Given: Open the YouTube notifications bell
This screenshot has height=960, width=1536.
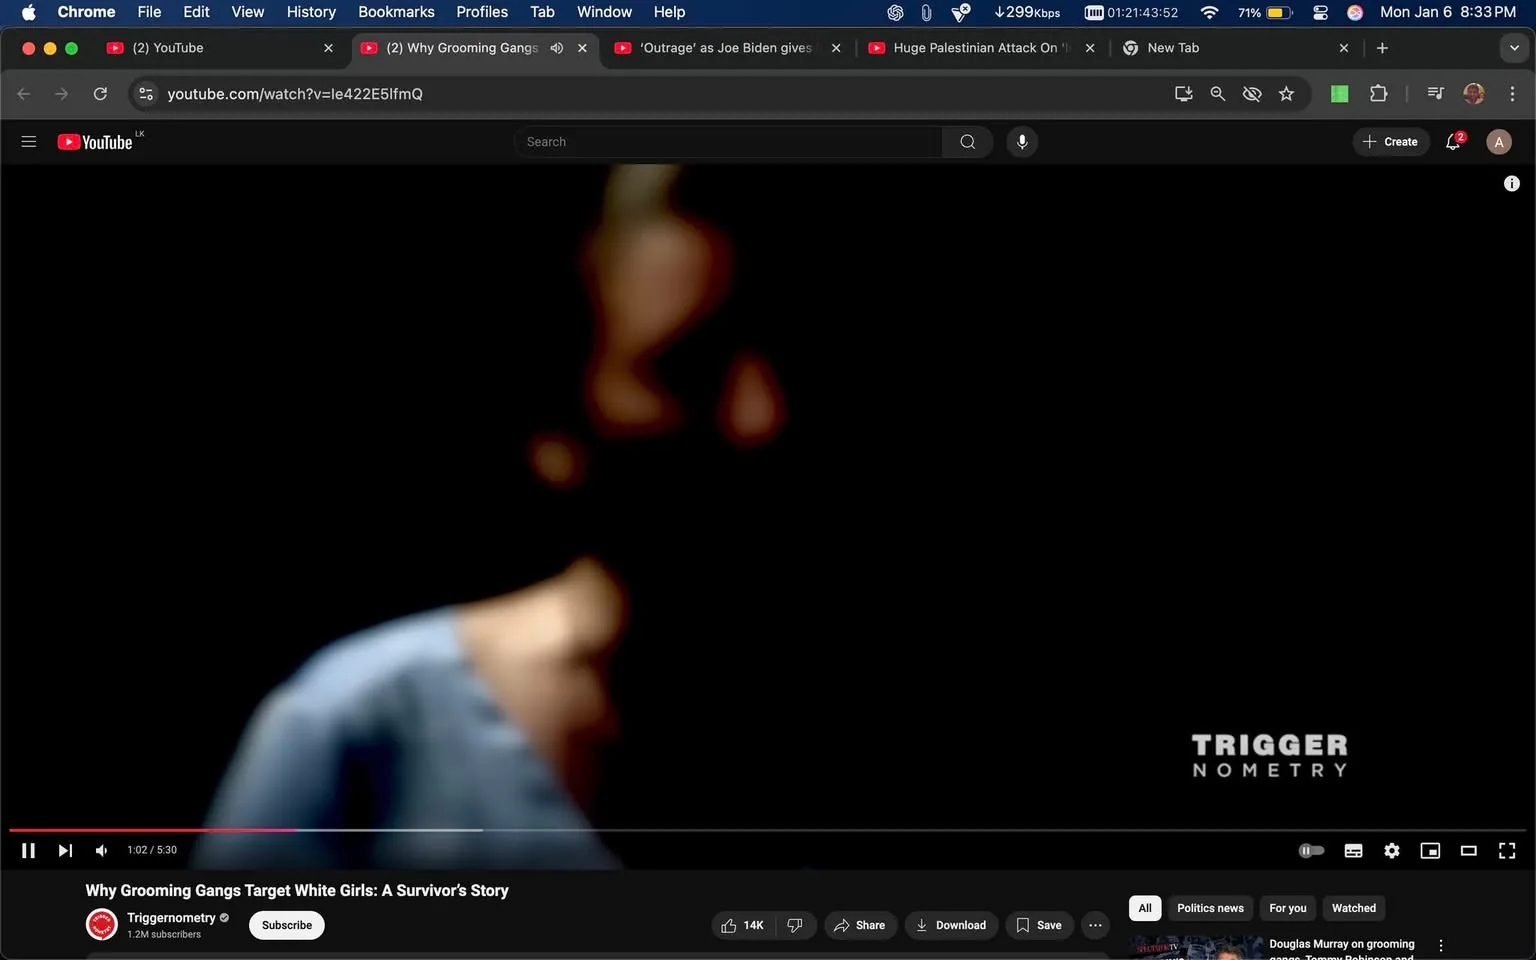Looking at the screenshot, I should [1452, 141].
